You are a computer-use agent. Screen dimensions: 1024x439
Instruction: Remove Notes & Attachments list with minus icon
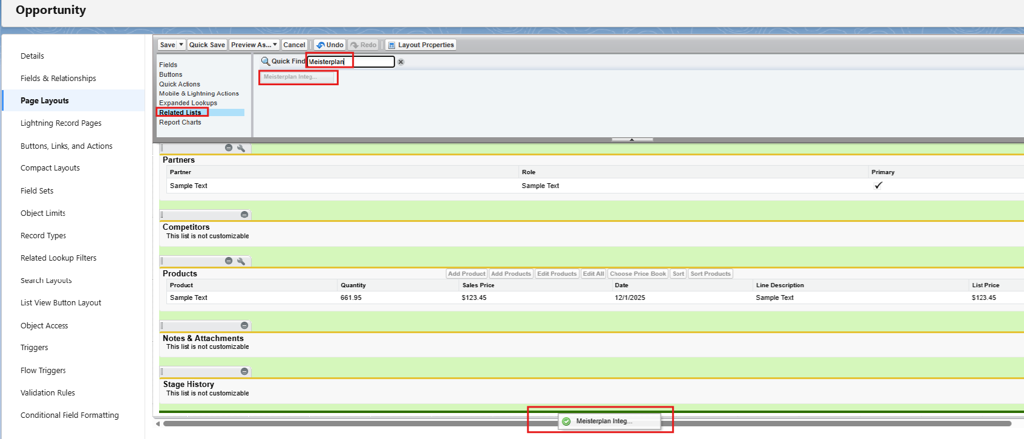[x=244, y=325]
